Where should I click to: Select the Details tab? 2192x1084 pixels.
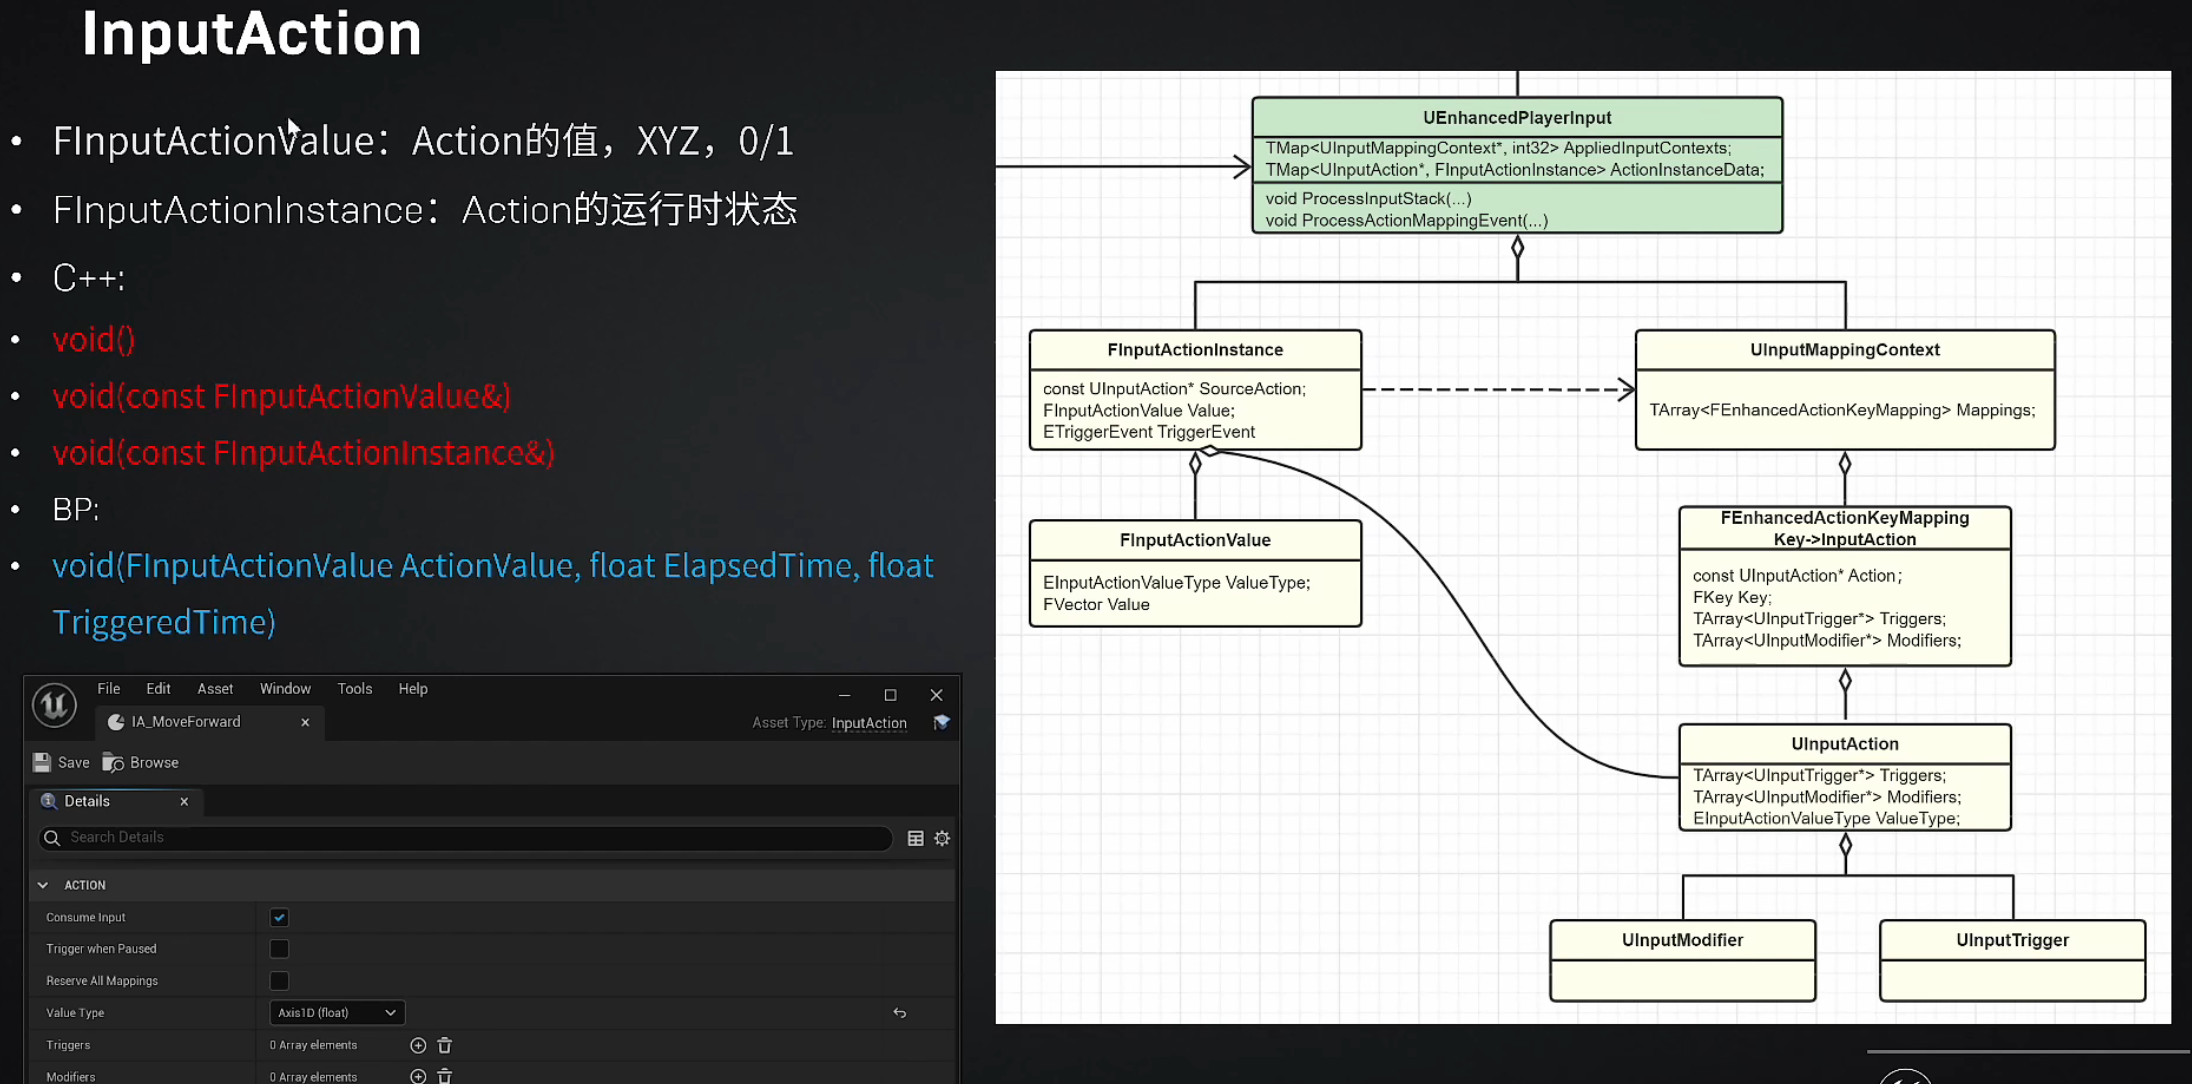tap(116, 801)
